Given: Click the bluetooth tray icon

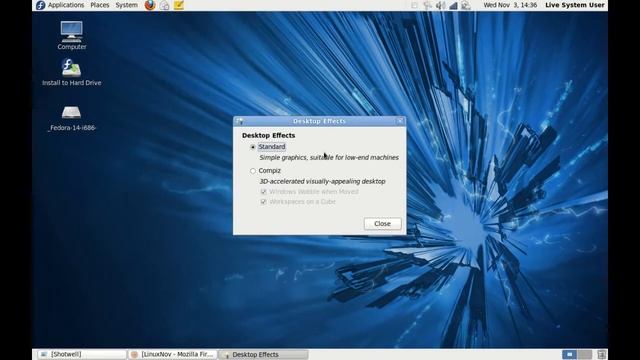Looking at the screenshot, I should tap(427, 5).
